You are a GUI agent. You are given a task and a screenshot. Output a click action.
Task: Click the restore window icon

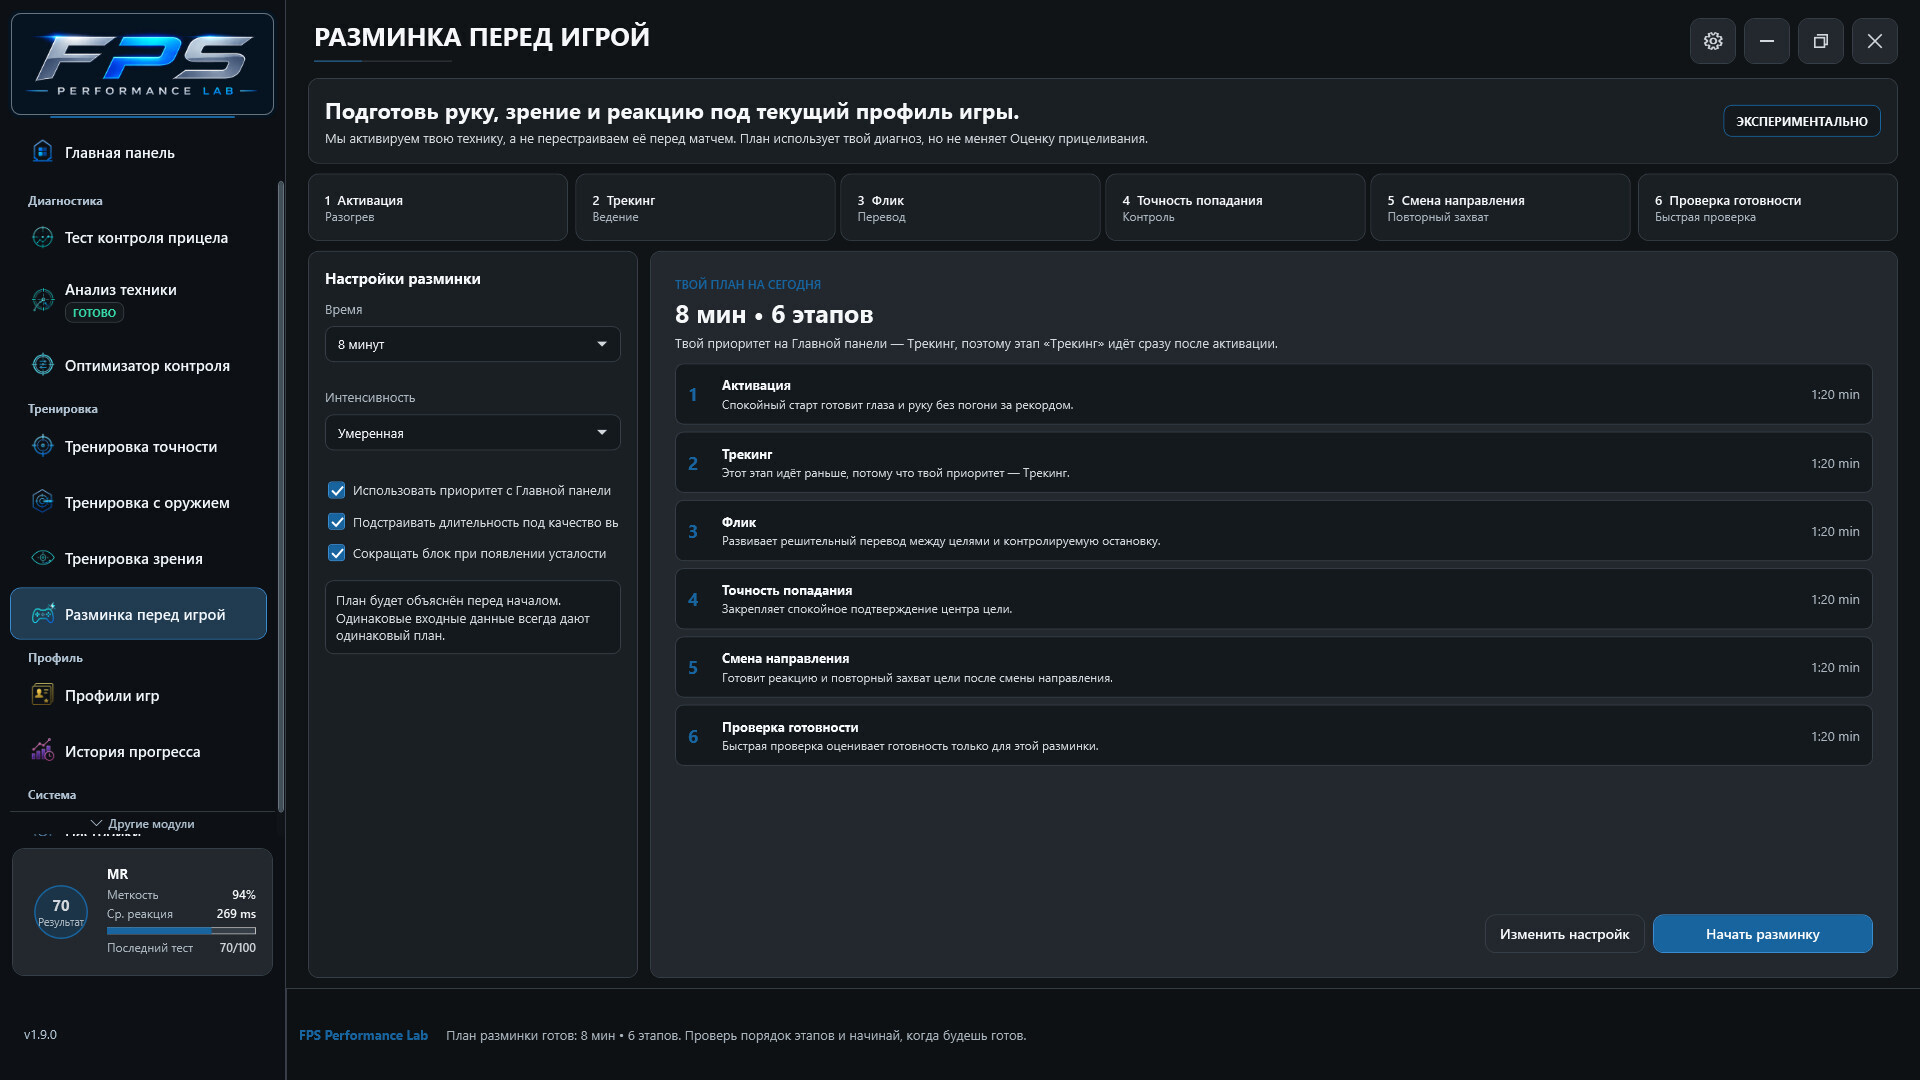[x=1821, y=41]
